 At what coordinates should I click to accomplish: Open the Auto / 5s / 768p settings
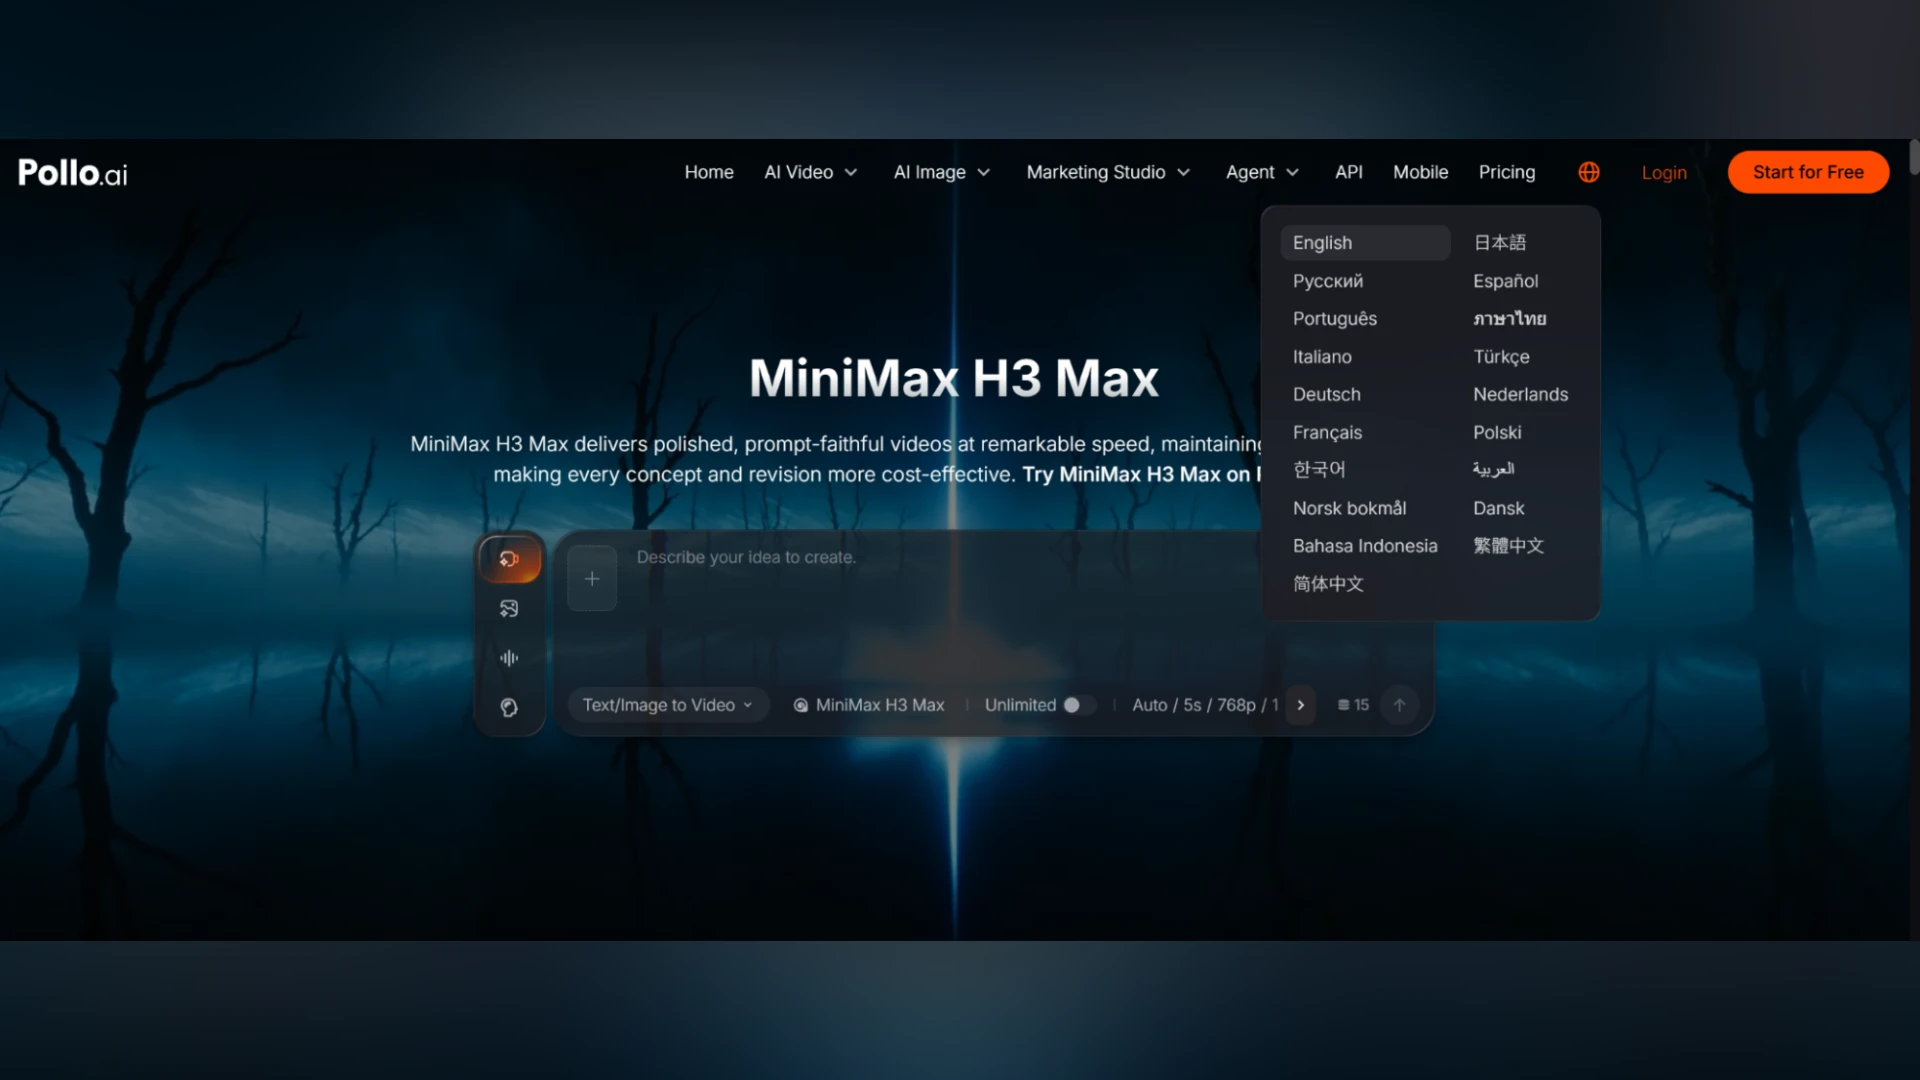[1205, 705]
